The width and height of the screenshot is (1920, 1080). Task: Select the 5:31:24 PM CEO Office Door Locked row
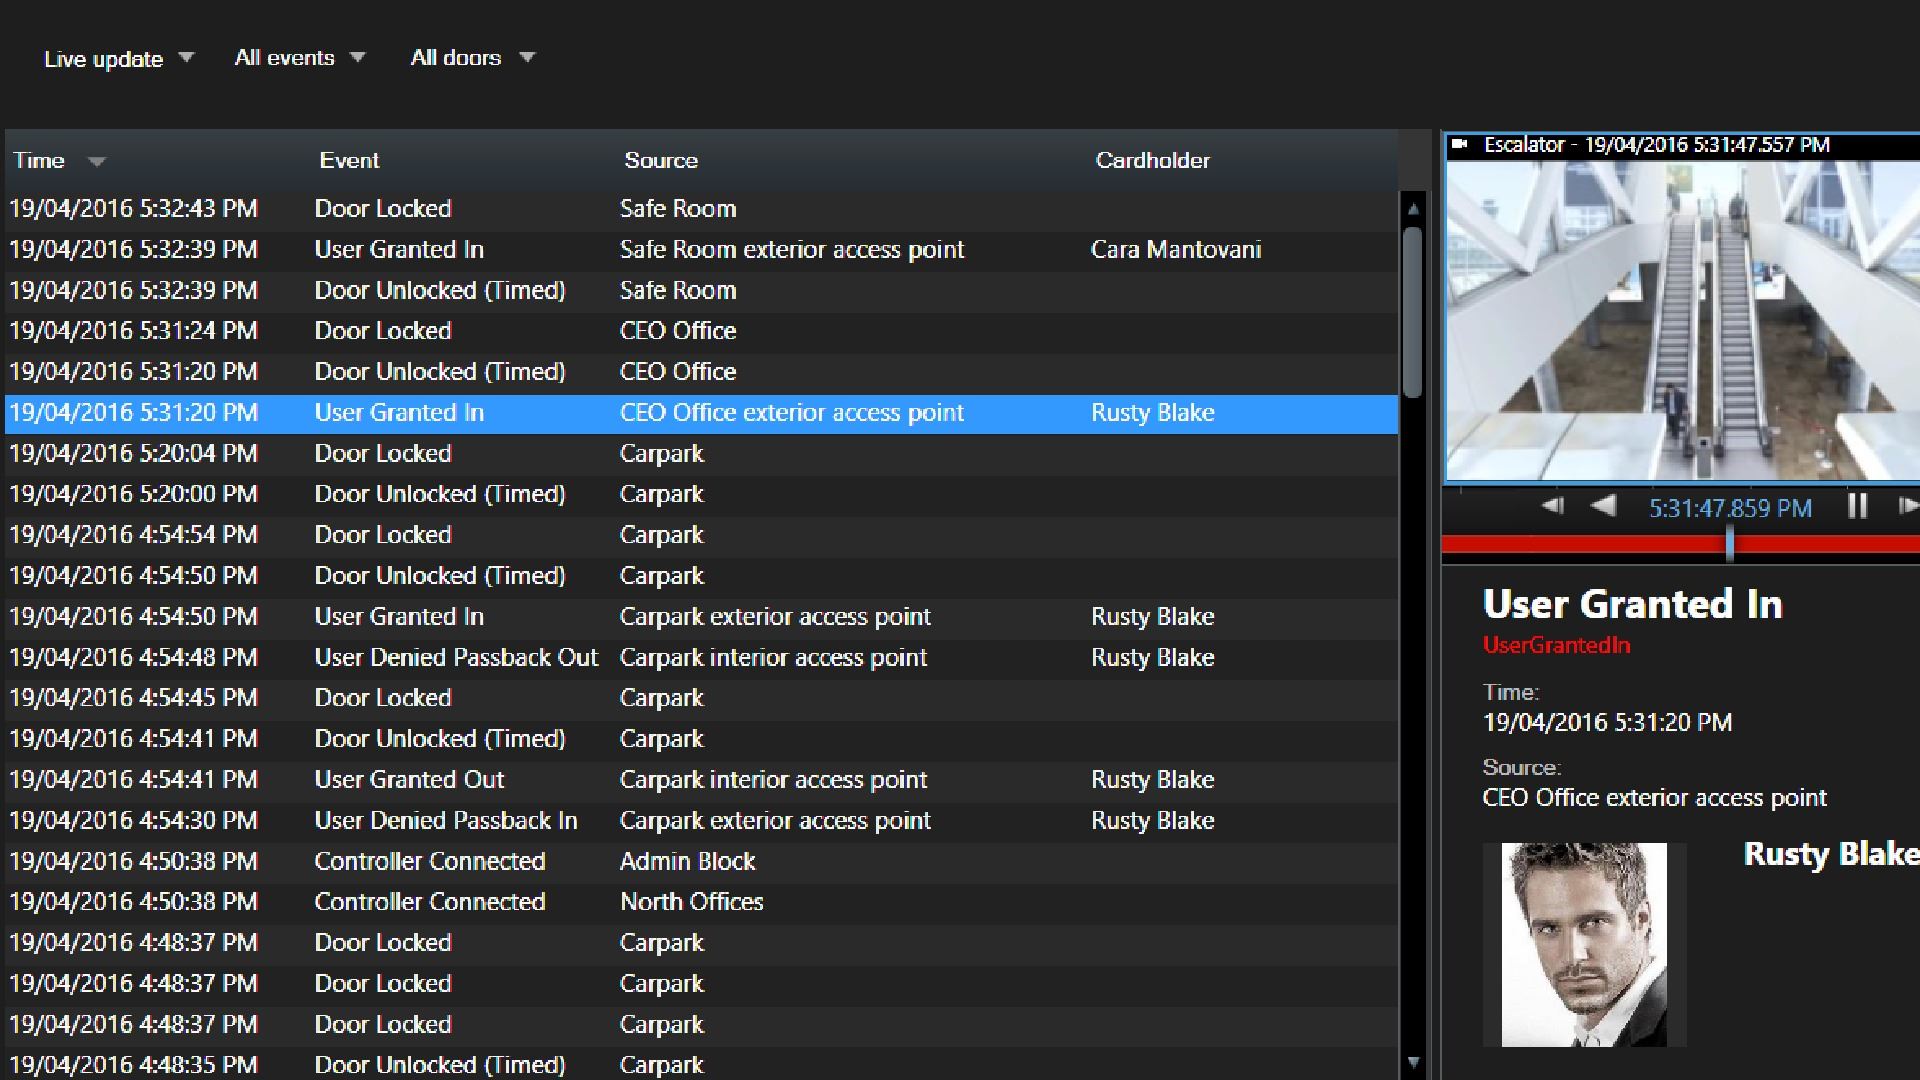(701, 331)
